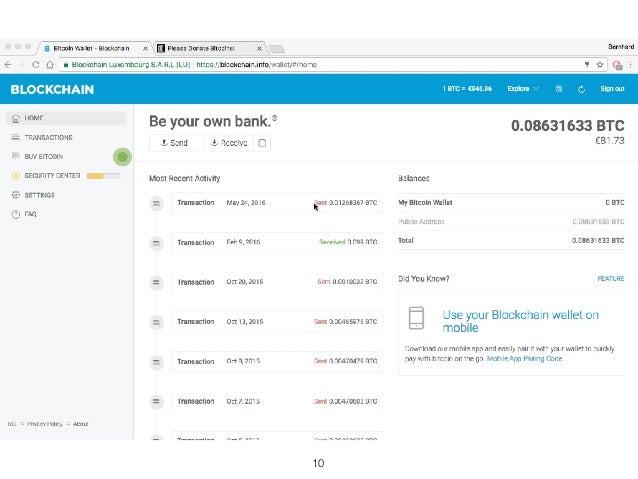
Task: Open the Feb 9, 2016 received transaction
Action: [x=277, y=242]
